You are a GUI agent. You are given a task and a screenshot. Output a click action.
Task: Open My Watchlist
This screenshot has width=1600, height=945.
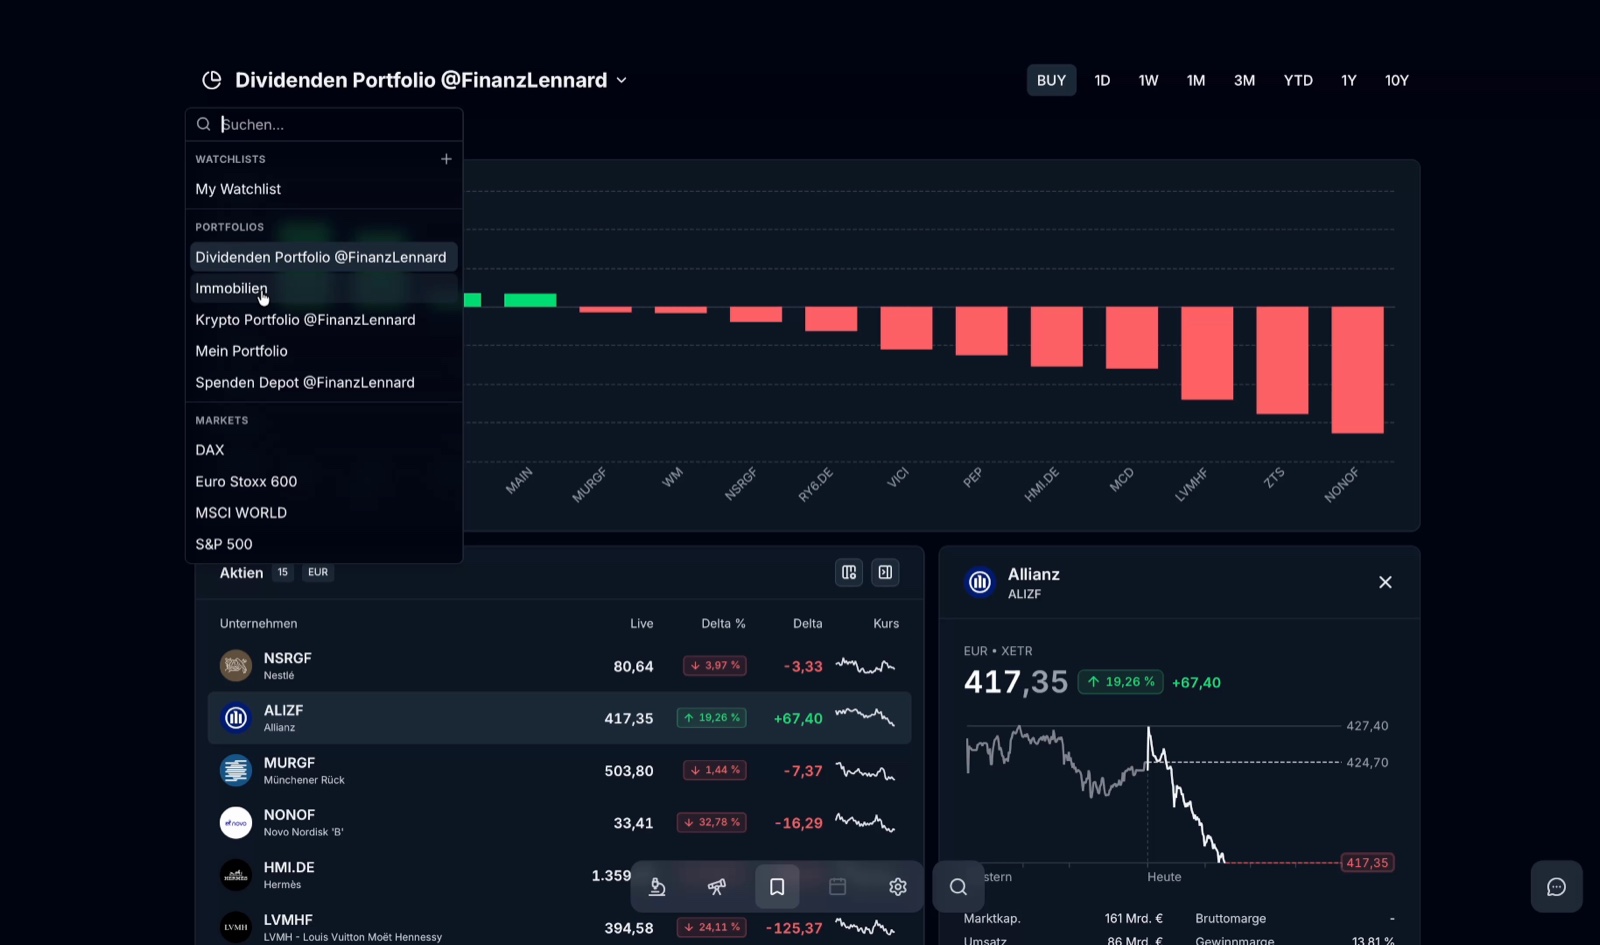pos(324,189)
